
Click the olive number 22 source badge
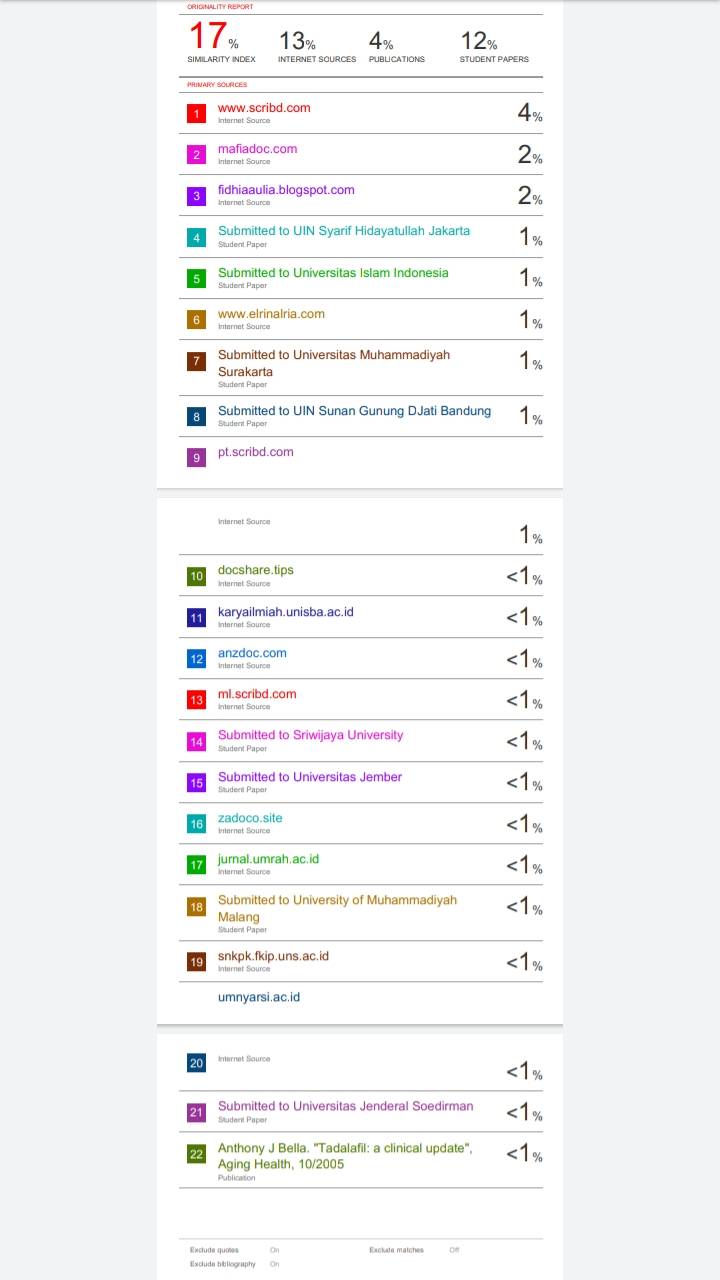pyautogui.click(x=197, y=1154)
